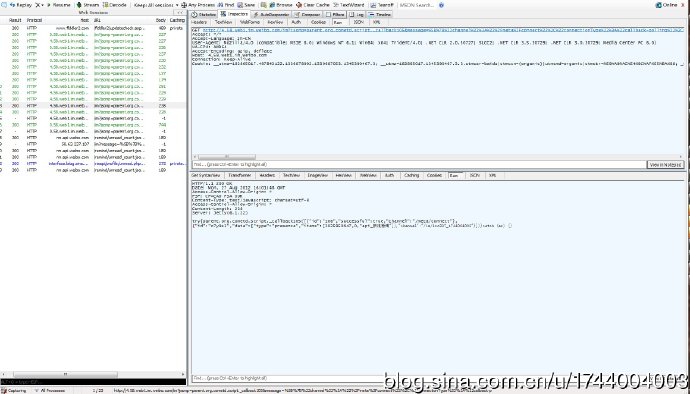
Task: Click the Online status indicator
Action: (x=667, y=5)
